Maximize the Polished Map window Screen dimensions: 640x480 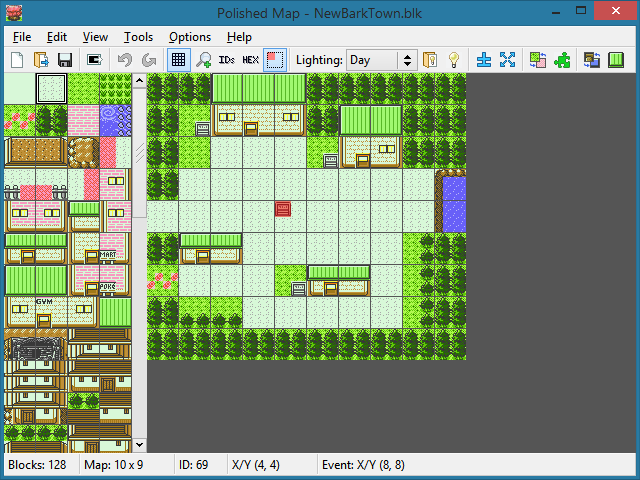pos(580,11)
